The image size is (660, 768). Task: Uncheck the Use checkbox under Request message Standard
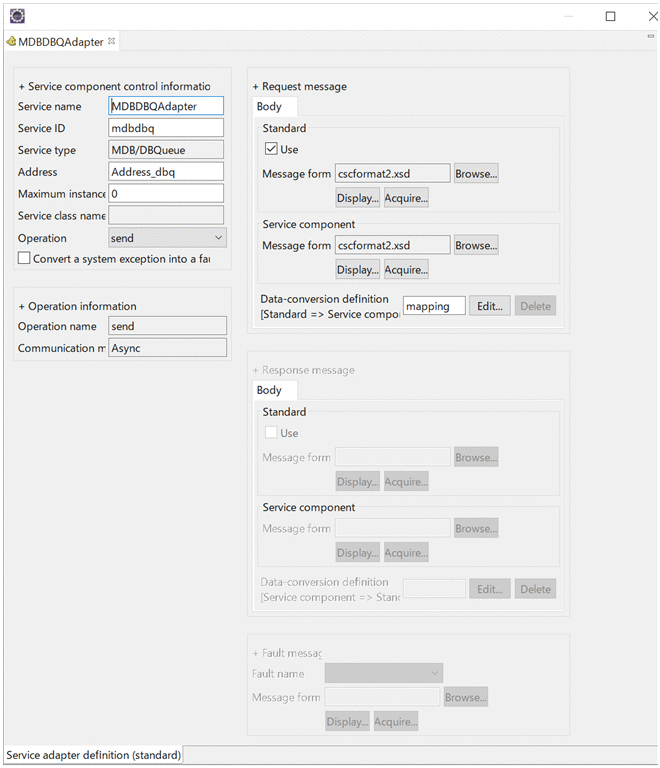(271, 149)
